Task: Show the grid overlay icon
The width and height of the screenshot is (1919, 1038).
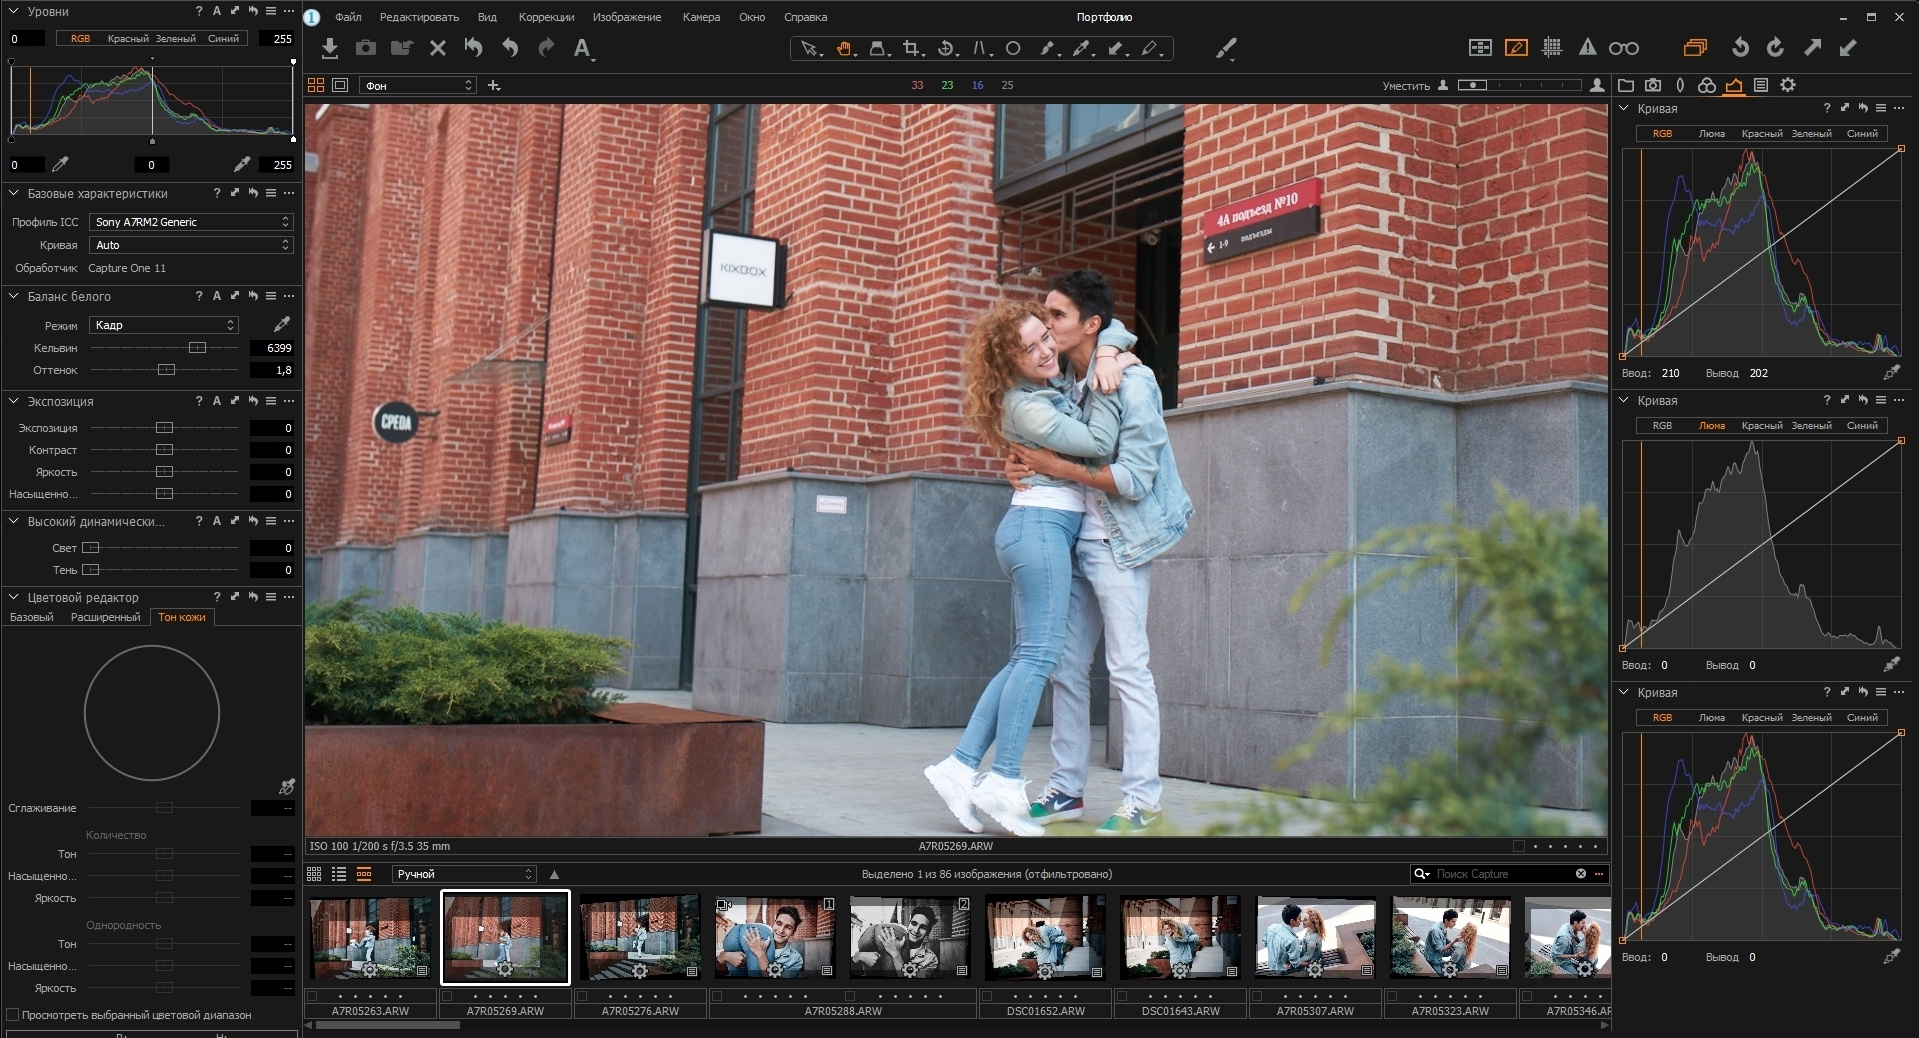Action: pyautogui.click(x=1552, y=47)
